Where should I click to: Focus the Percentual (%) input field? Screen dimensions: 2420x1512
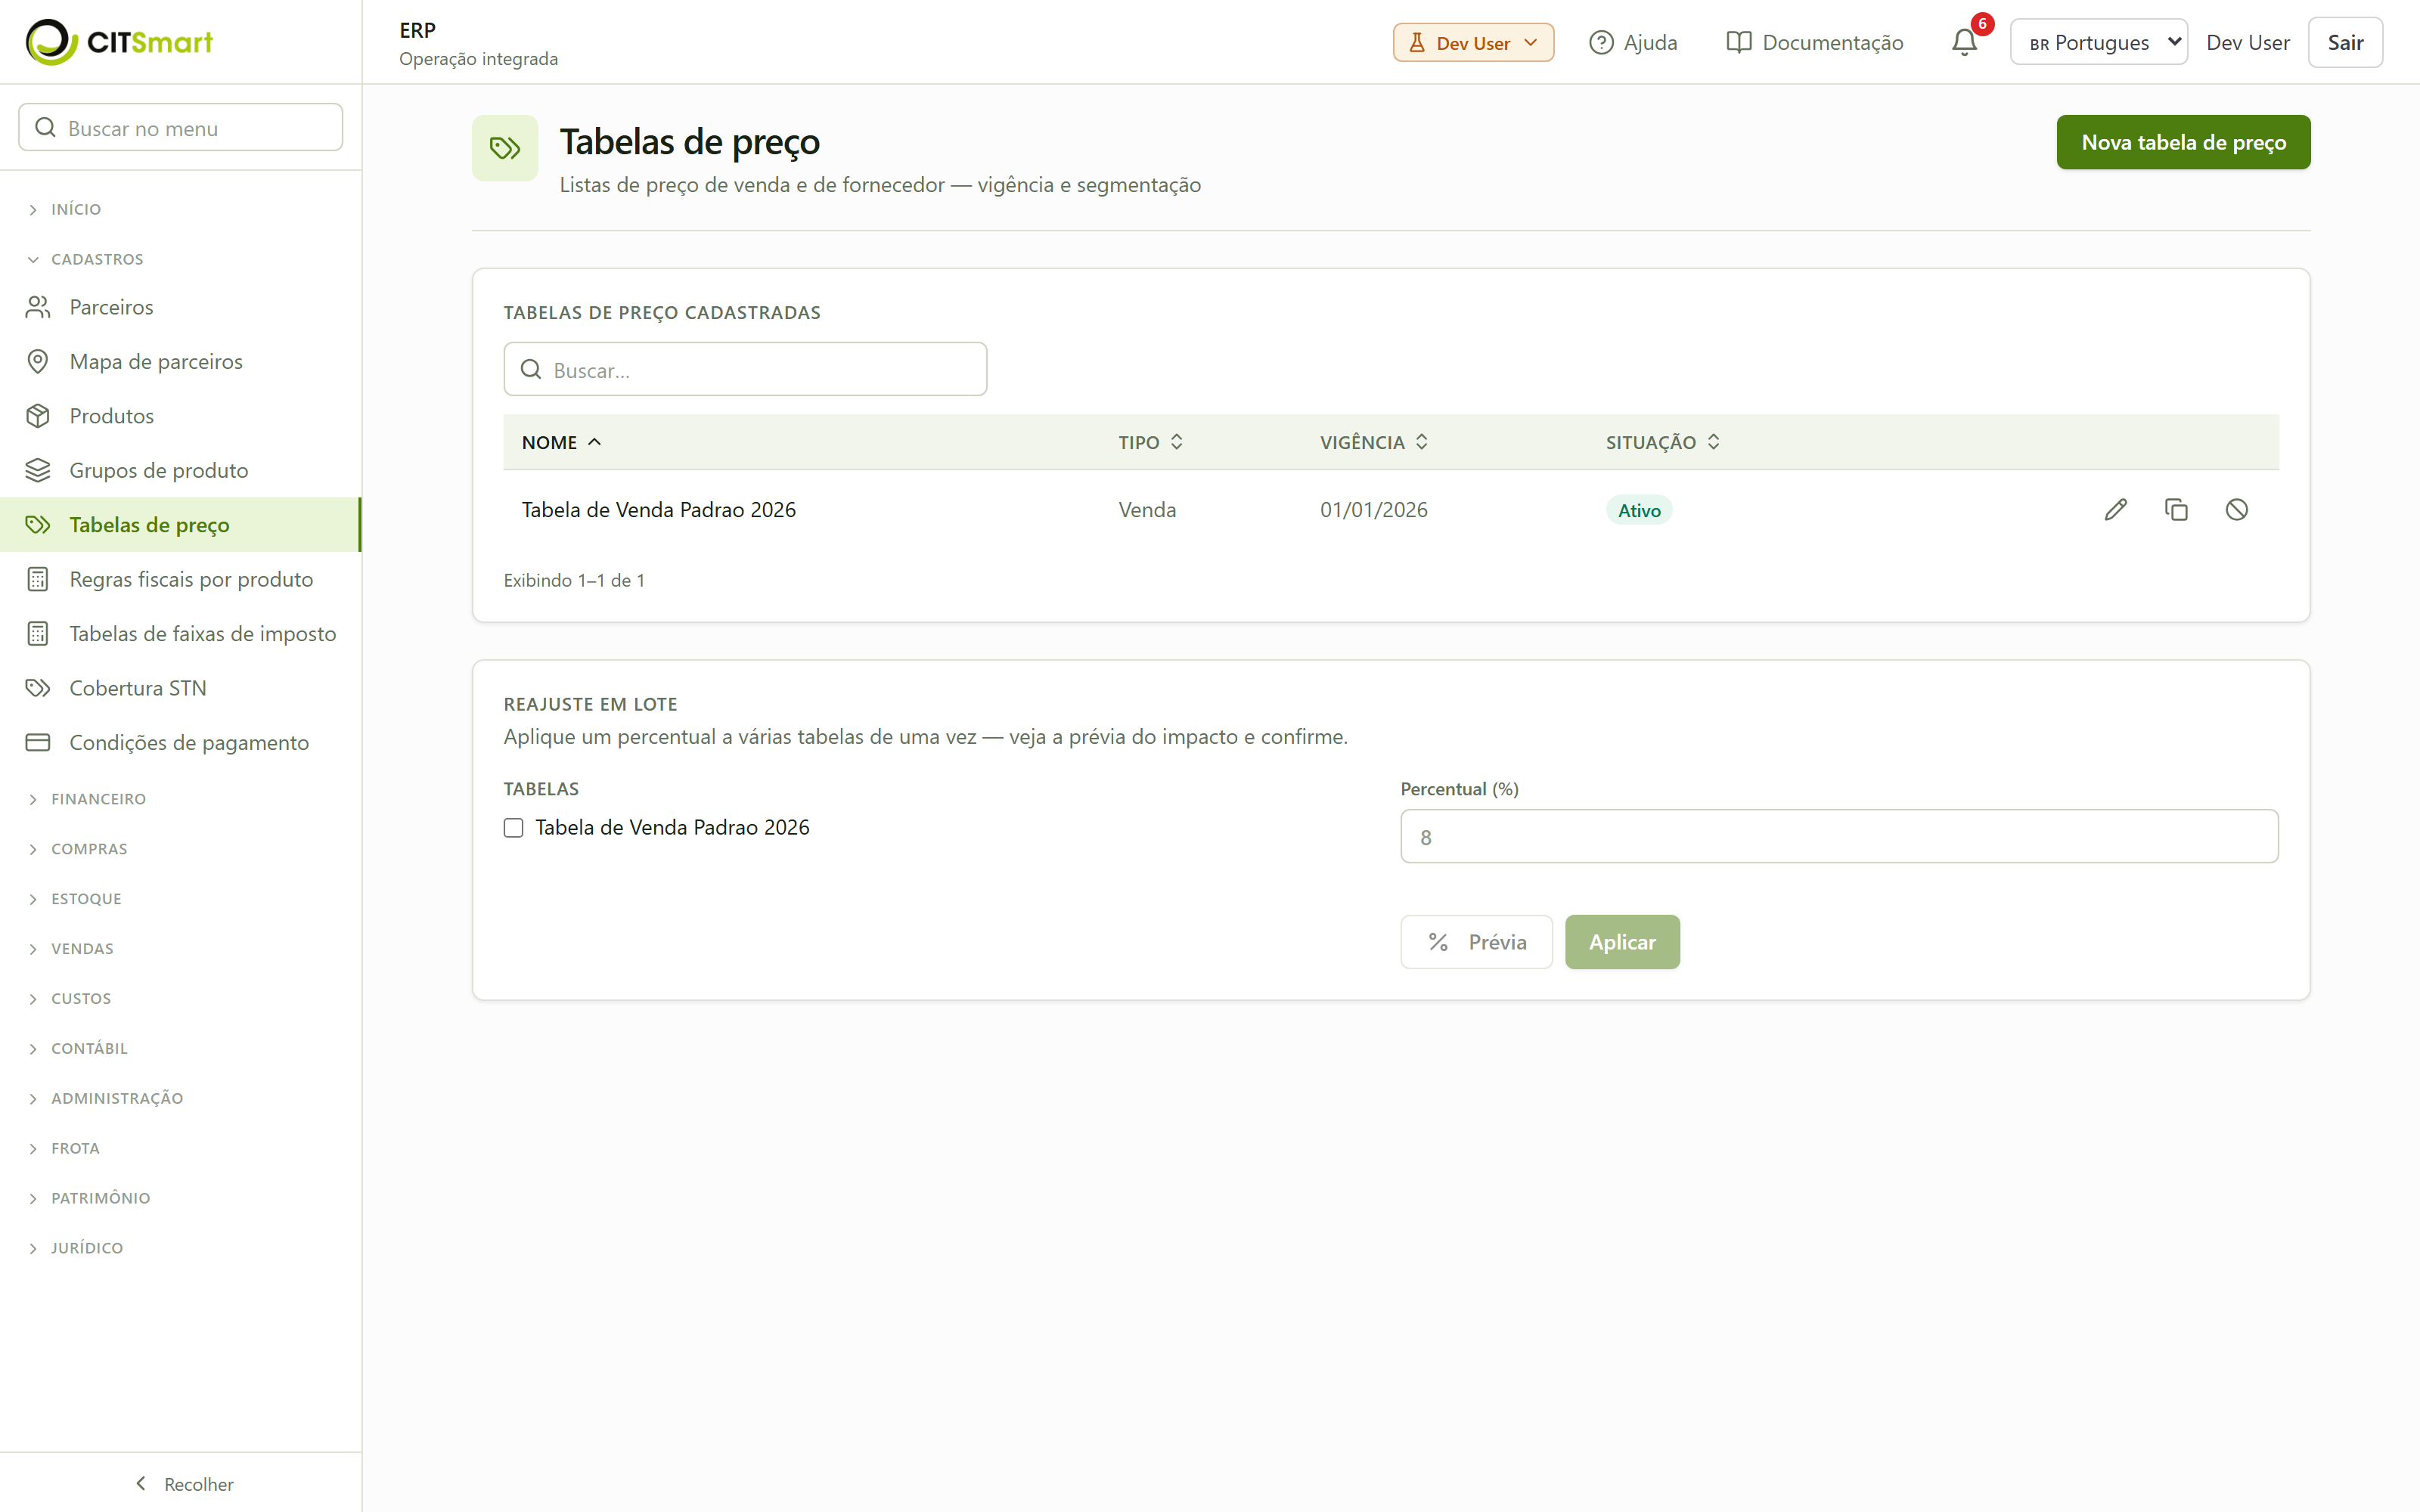(x=1839, y=836)
